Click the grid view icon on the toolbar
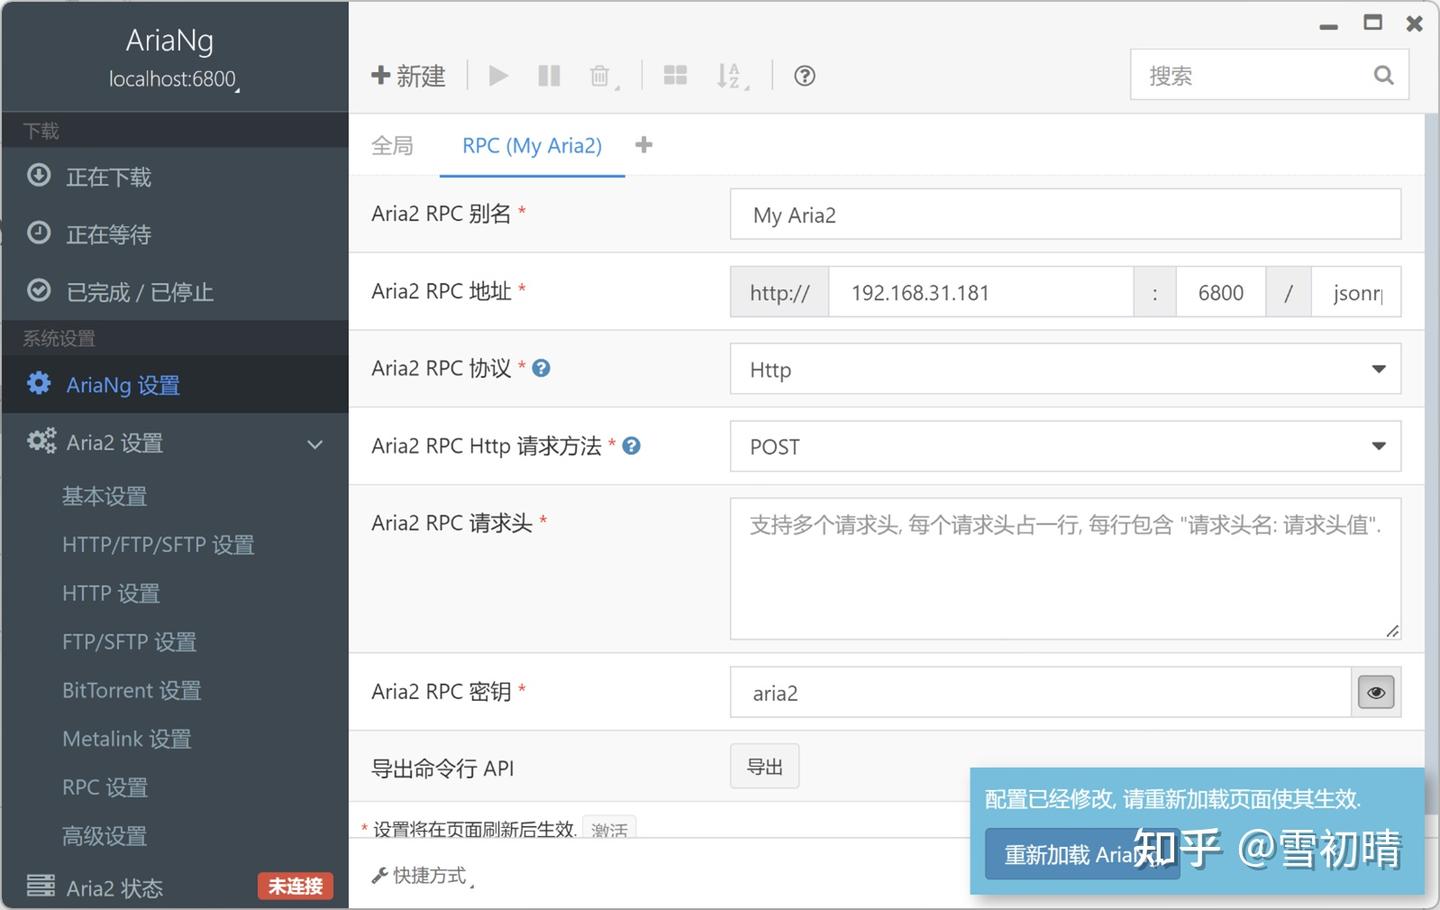The height and width of the screenshot is (910, 1440). pyautogui.click(x=675, y=74)
